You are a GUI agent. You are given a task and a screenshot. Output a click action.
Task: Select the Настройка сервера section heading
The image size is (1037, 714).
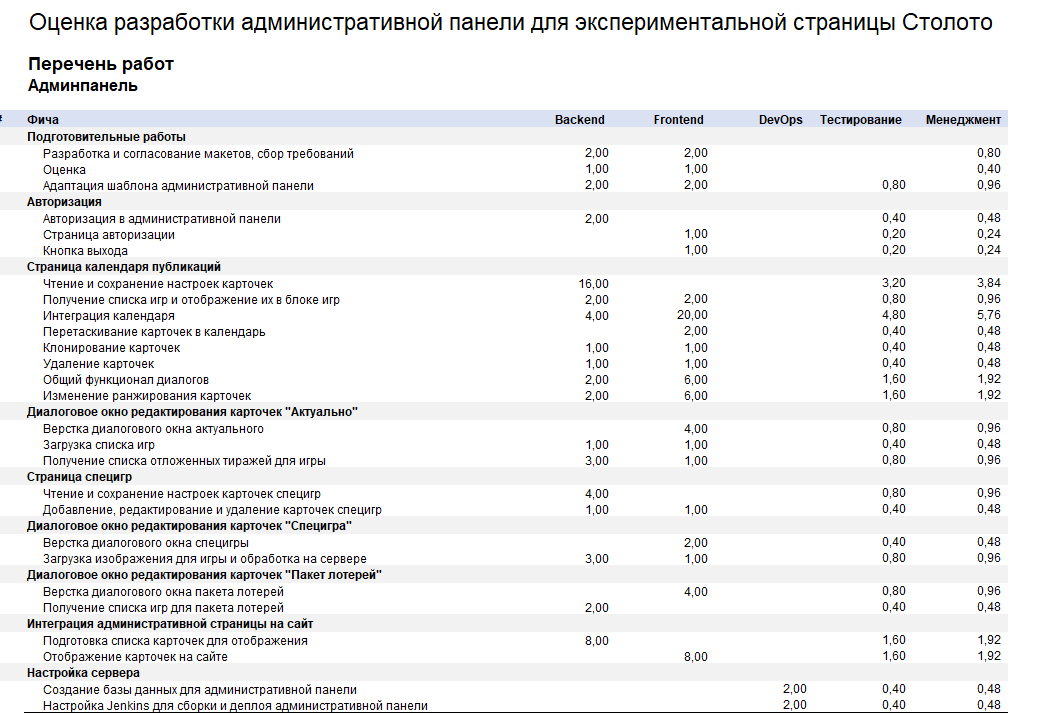pyautogui.click(x=77, y=673)
